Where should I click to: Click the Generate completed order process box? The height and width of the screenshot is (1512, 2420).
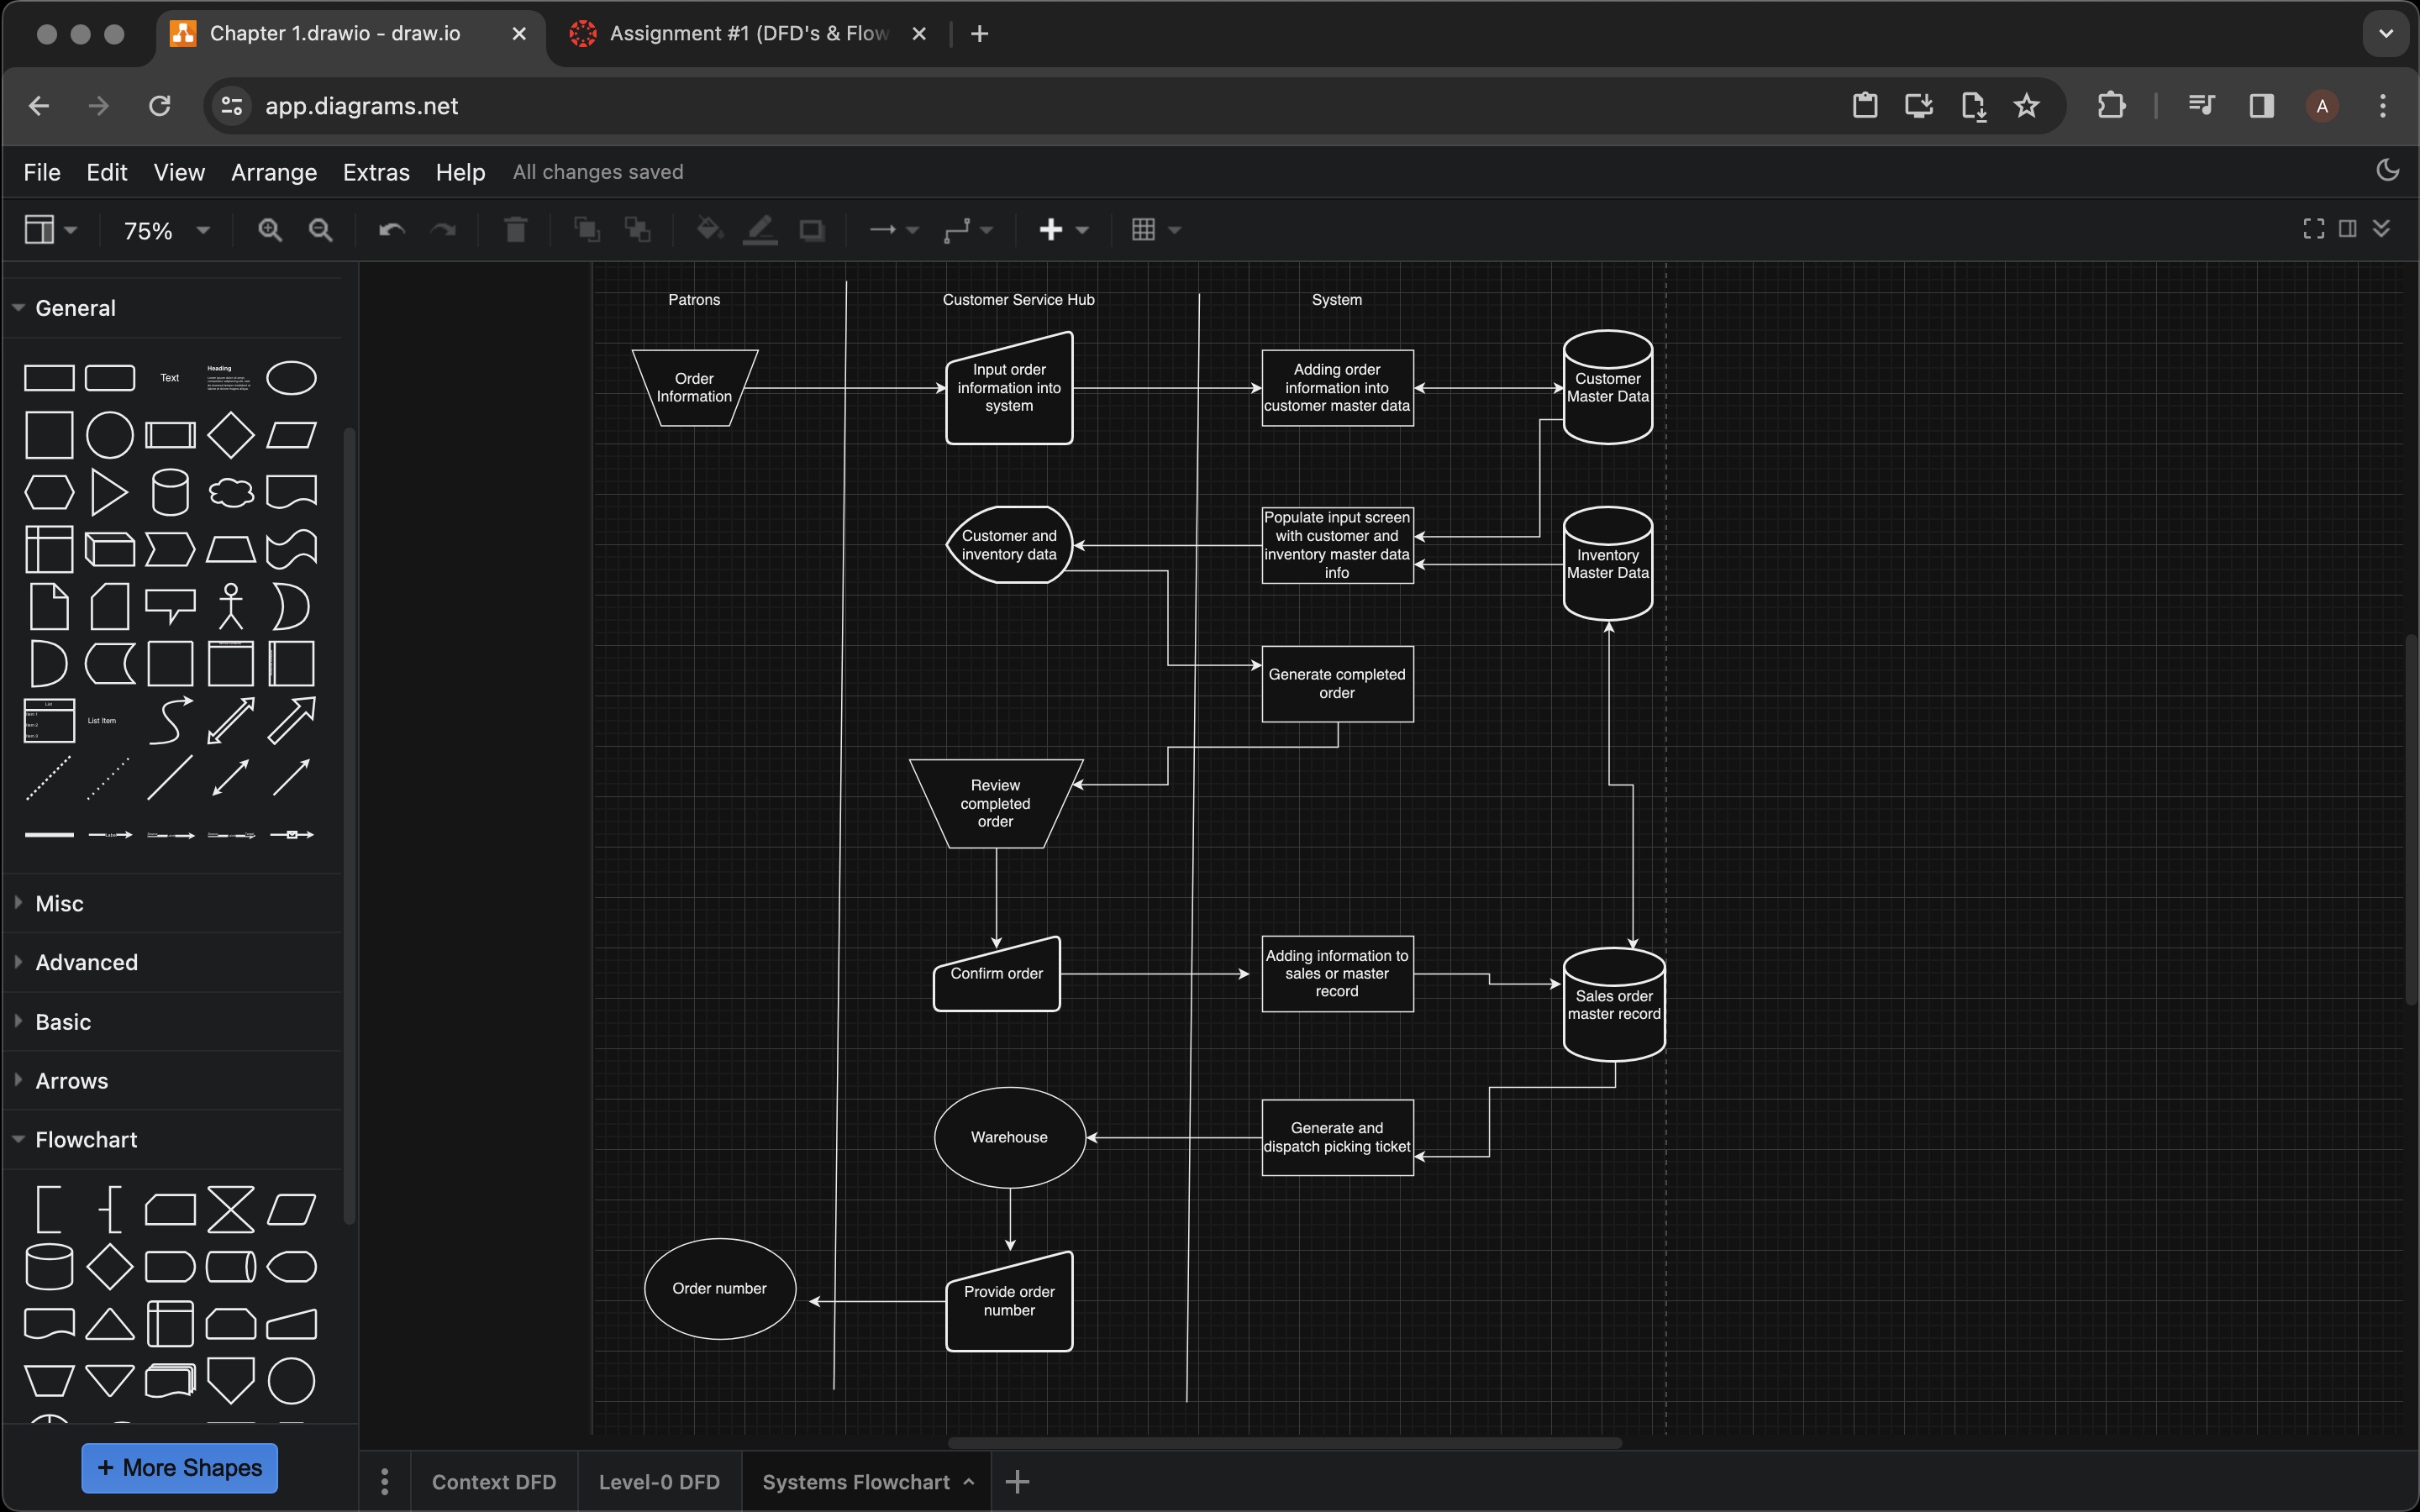[1336, 684]
